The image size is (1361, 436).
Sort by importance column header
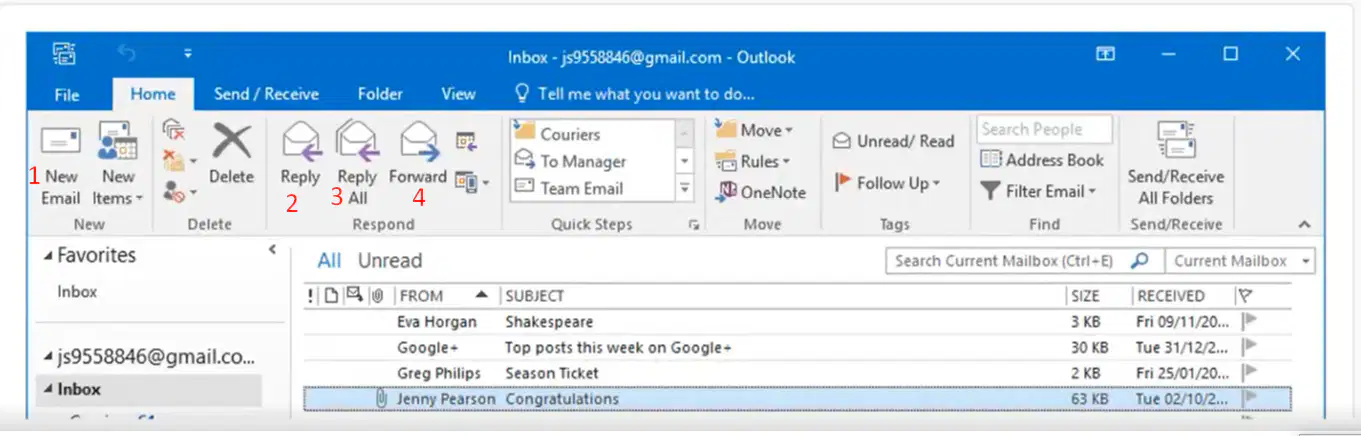click(x=311, y=296)
